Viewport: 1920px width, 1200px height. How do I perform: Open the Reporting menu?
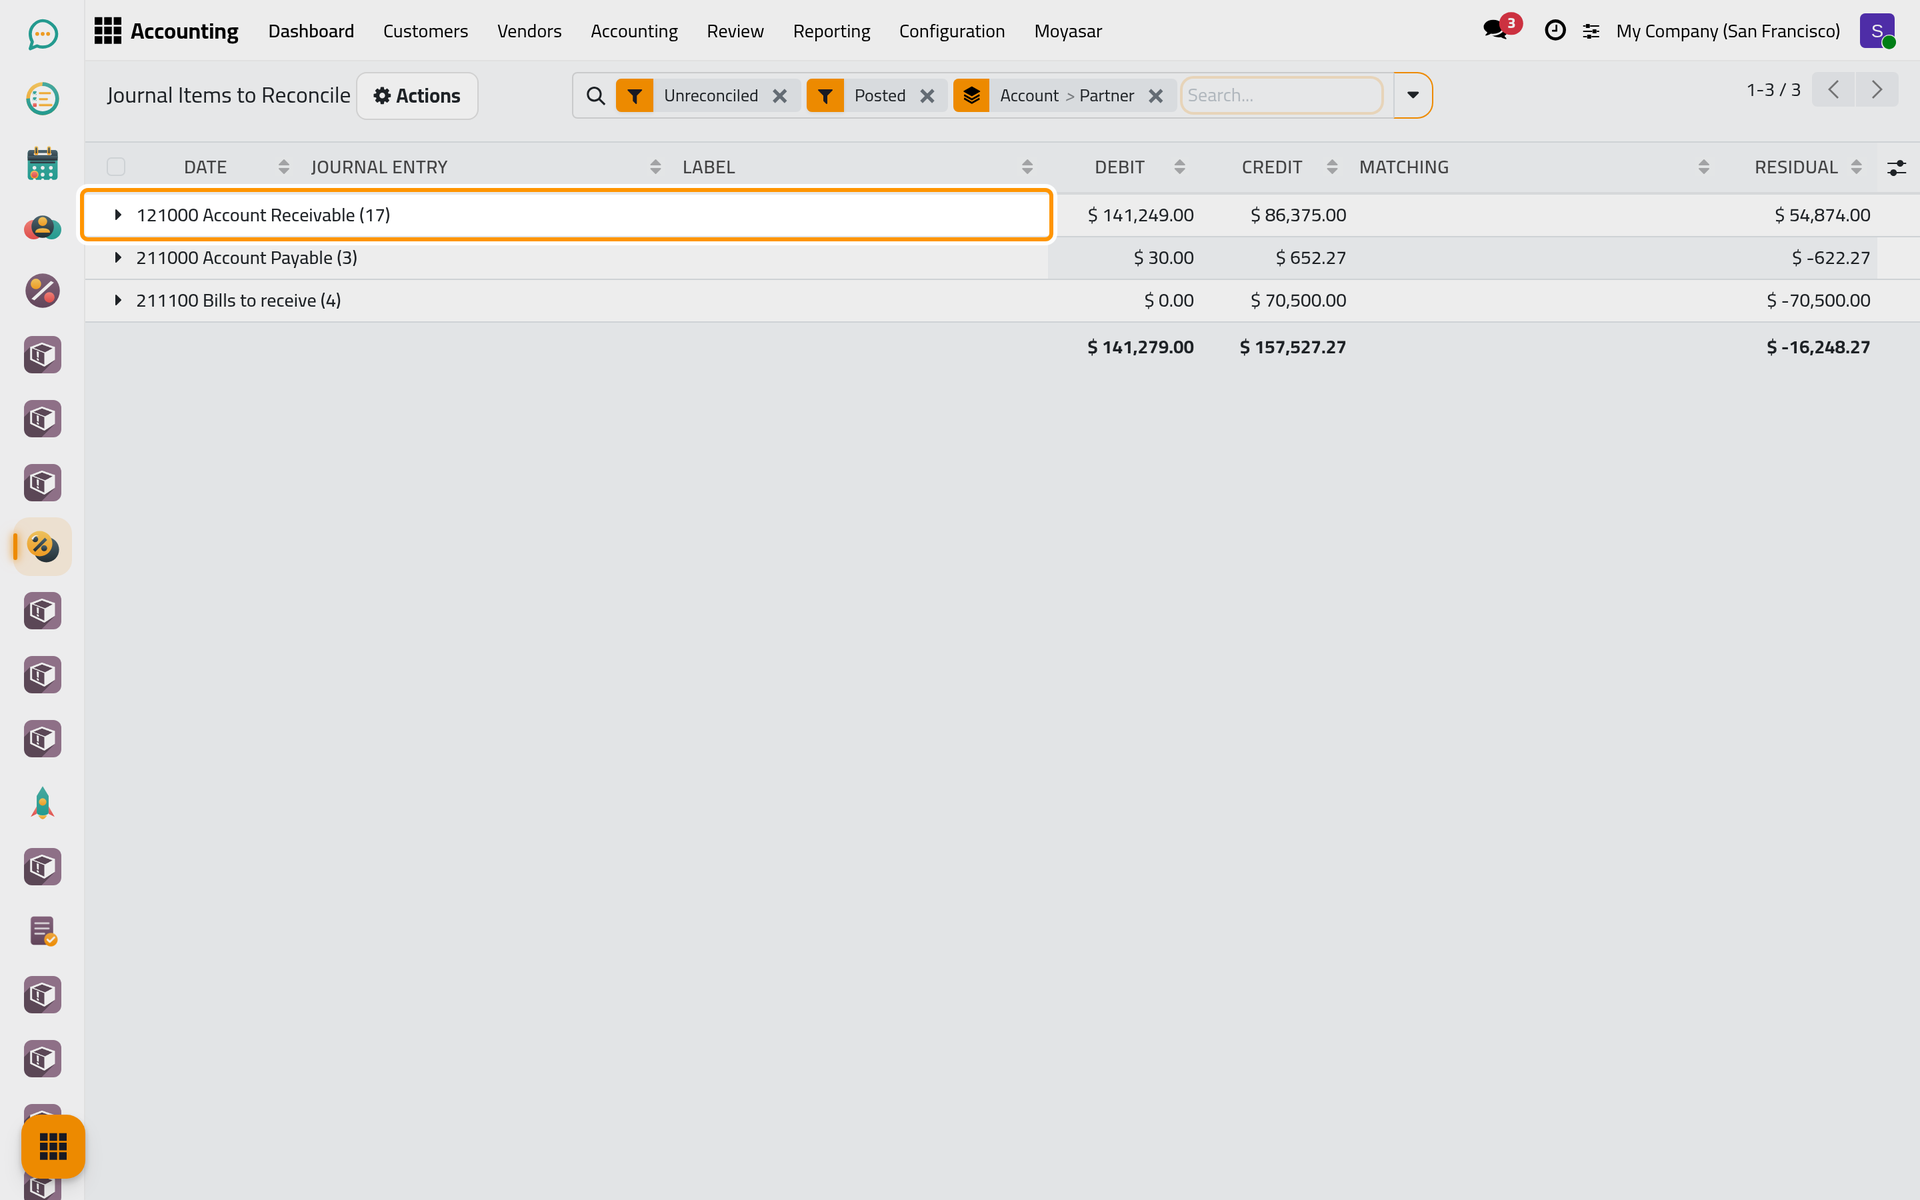click(831, 31)
